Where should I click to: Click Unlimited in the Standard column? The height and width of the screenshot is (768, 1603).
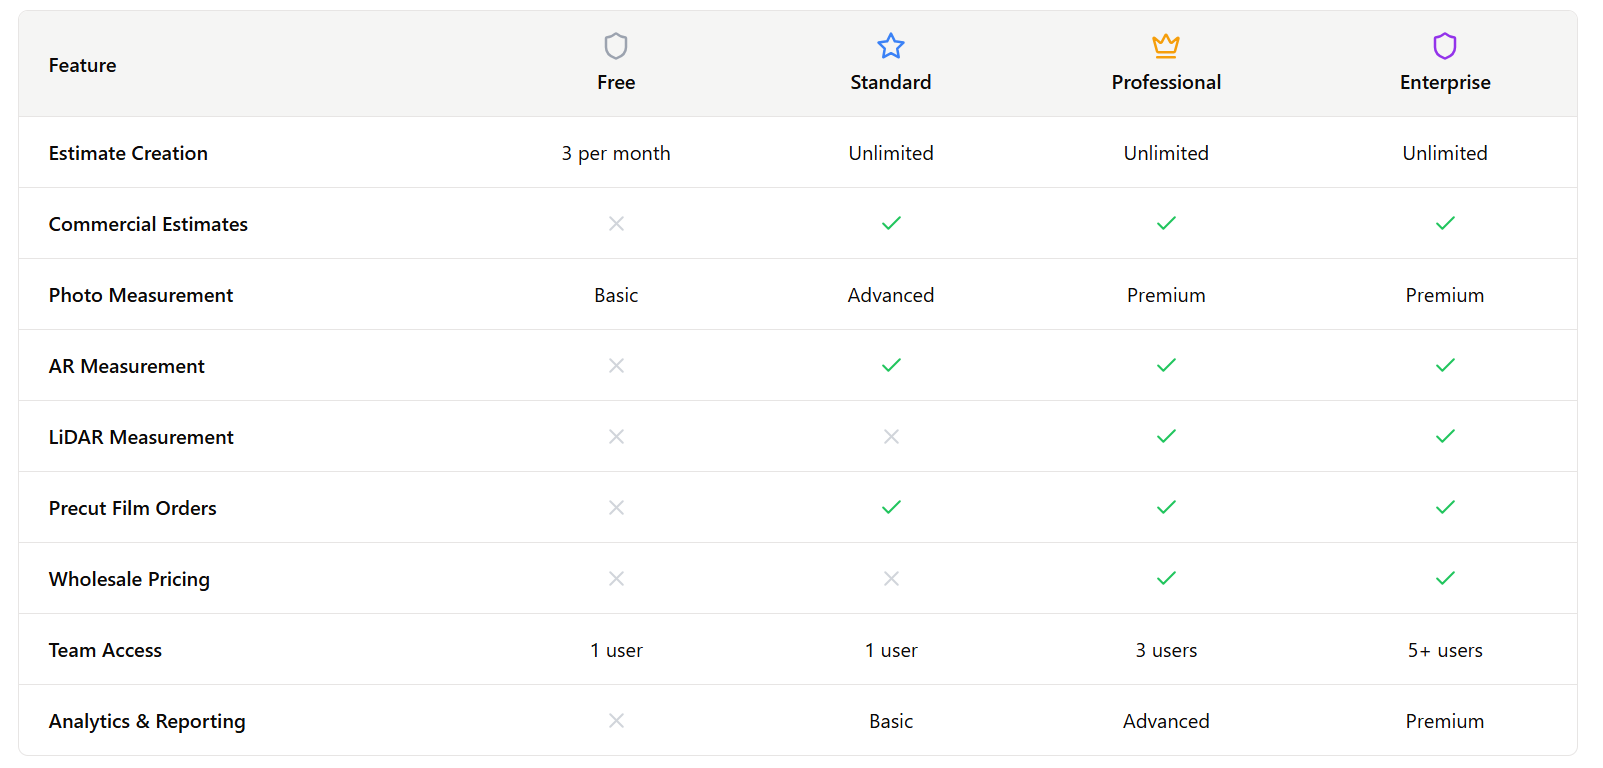point(891,153)
